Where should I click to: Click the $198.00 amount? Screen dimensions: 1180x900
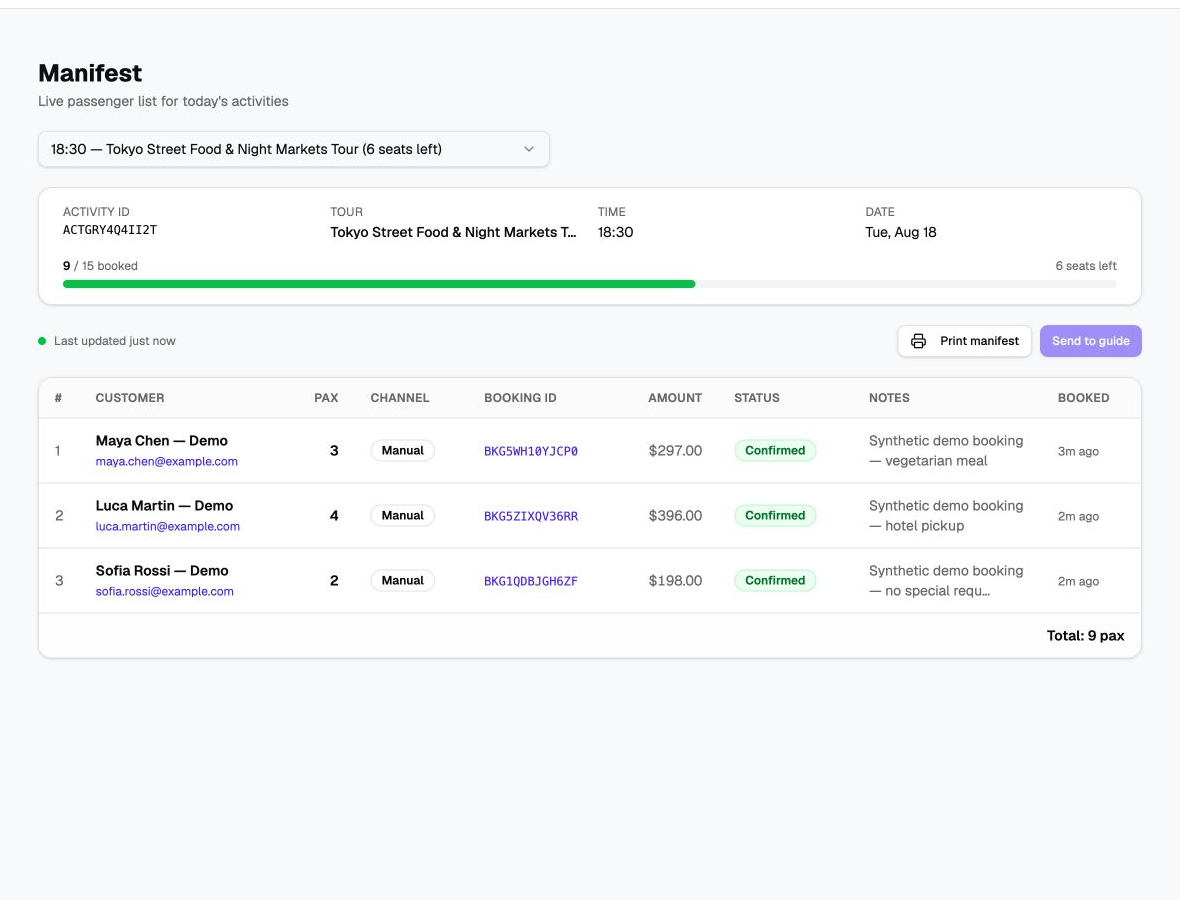click(x=675, y=581)
